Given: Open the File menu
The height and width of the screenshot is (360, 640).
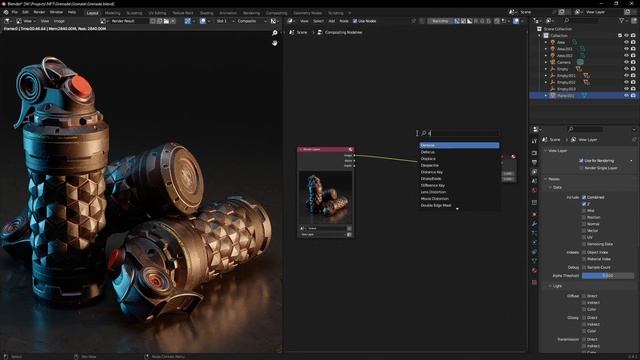Looking at the screenshot, I should click(x=15, y=12).
